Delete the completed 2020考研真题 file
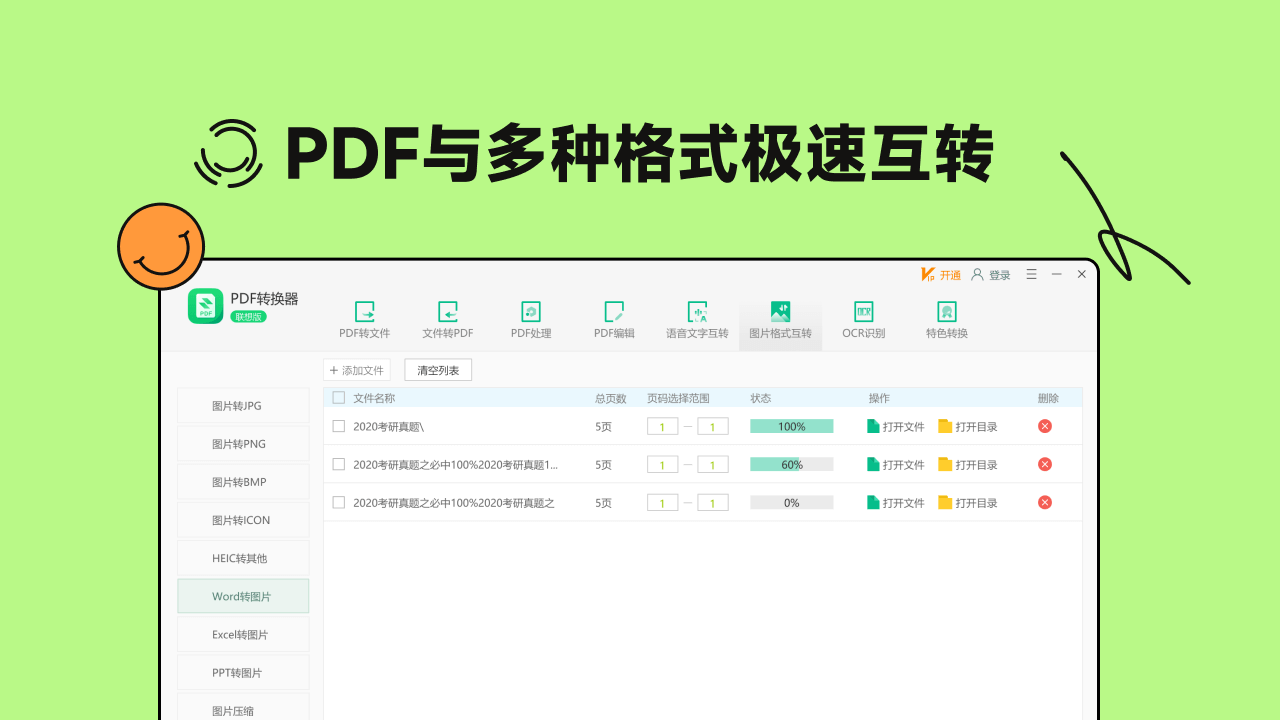 tap(1044, 425)
